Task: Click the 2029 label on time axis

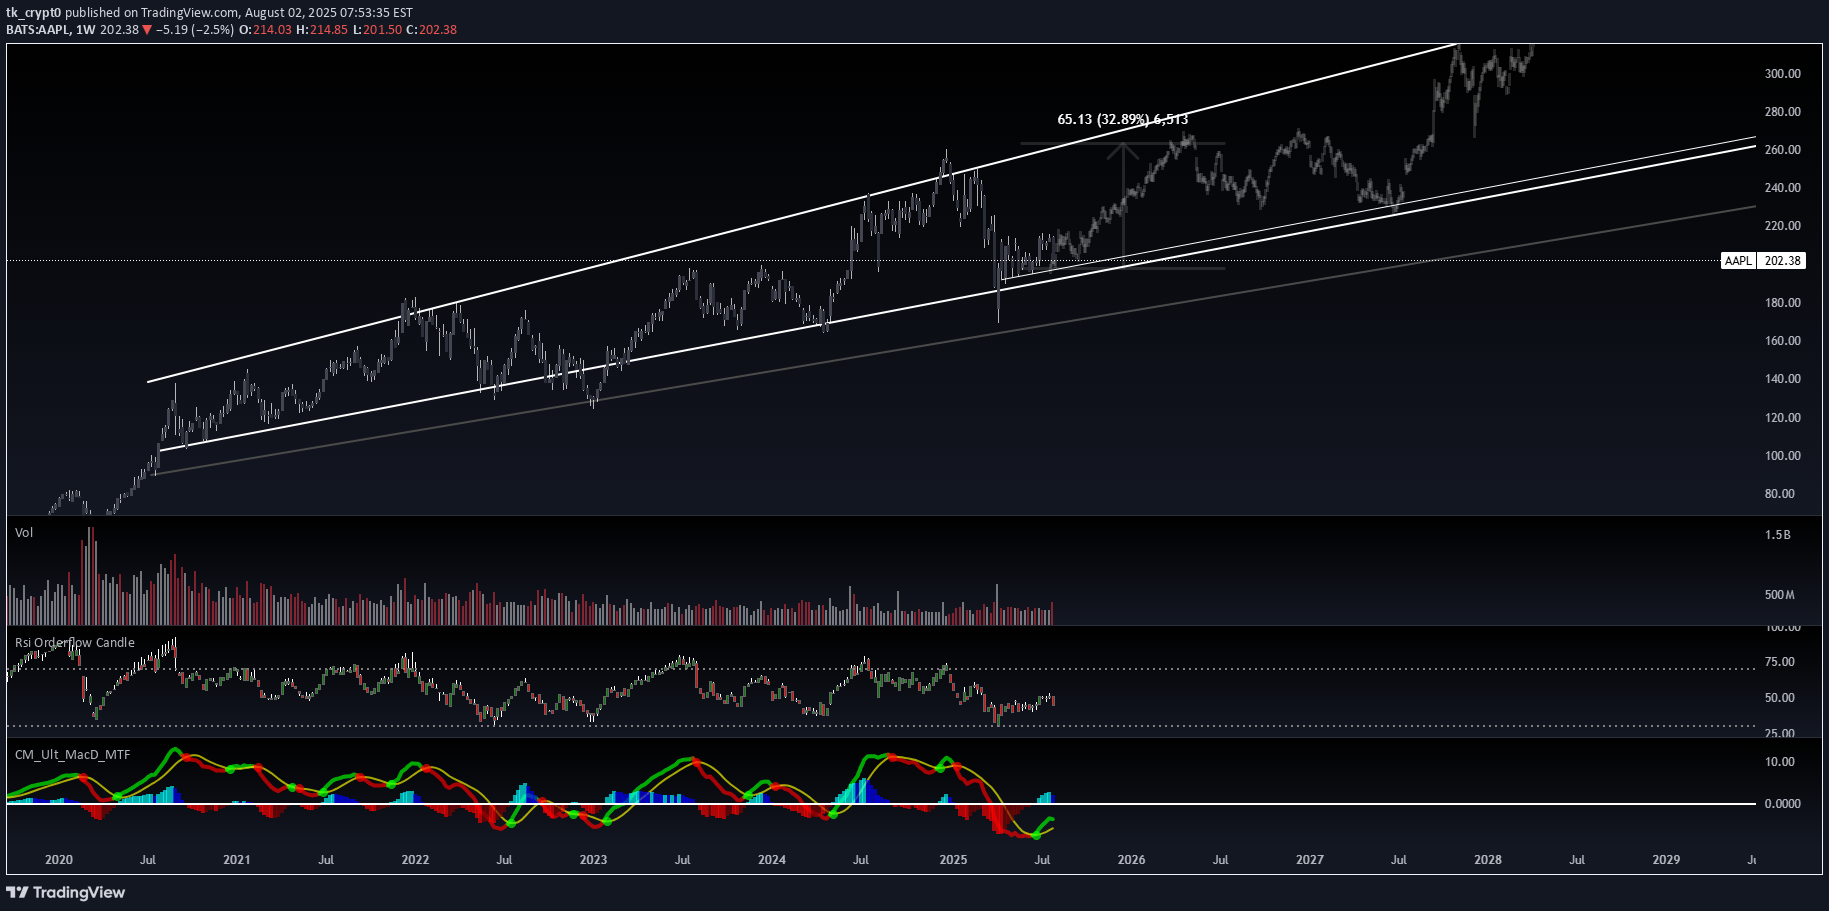Action: click(1666, 860)
